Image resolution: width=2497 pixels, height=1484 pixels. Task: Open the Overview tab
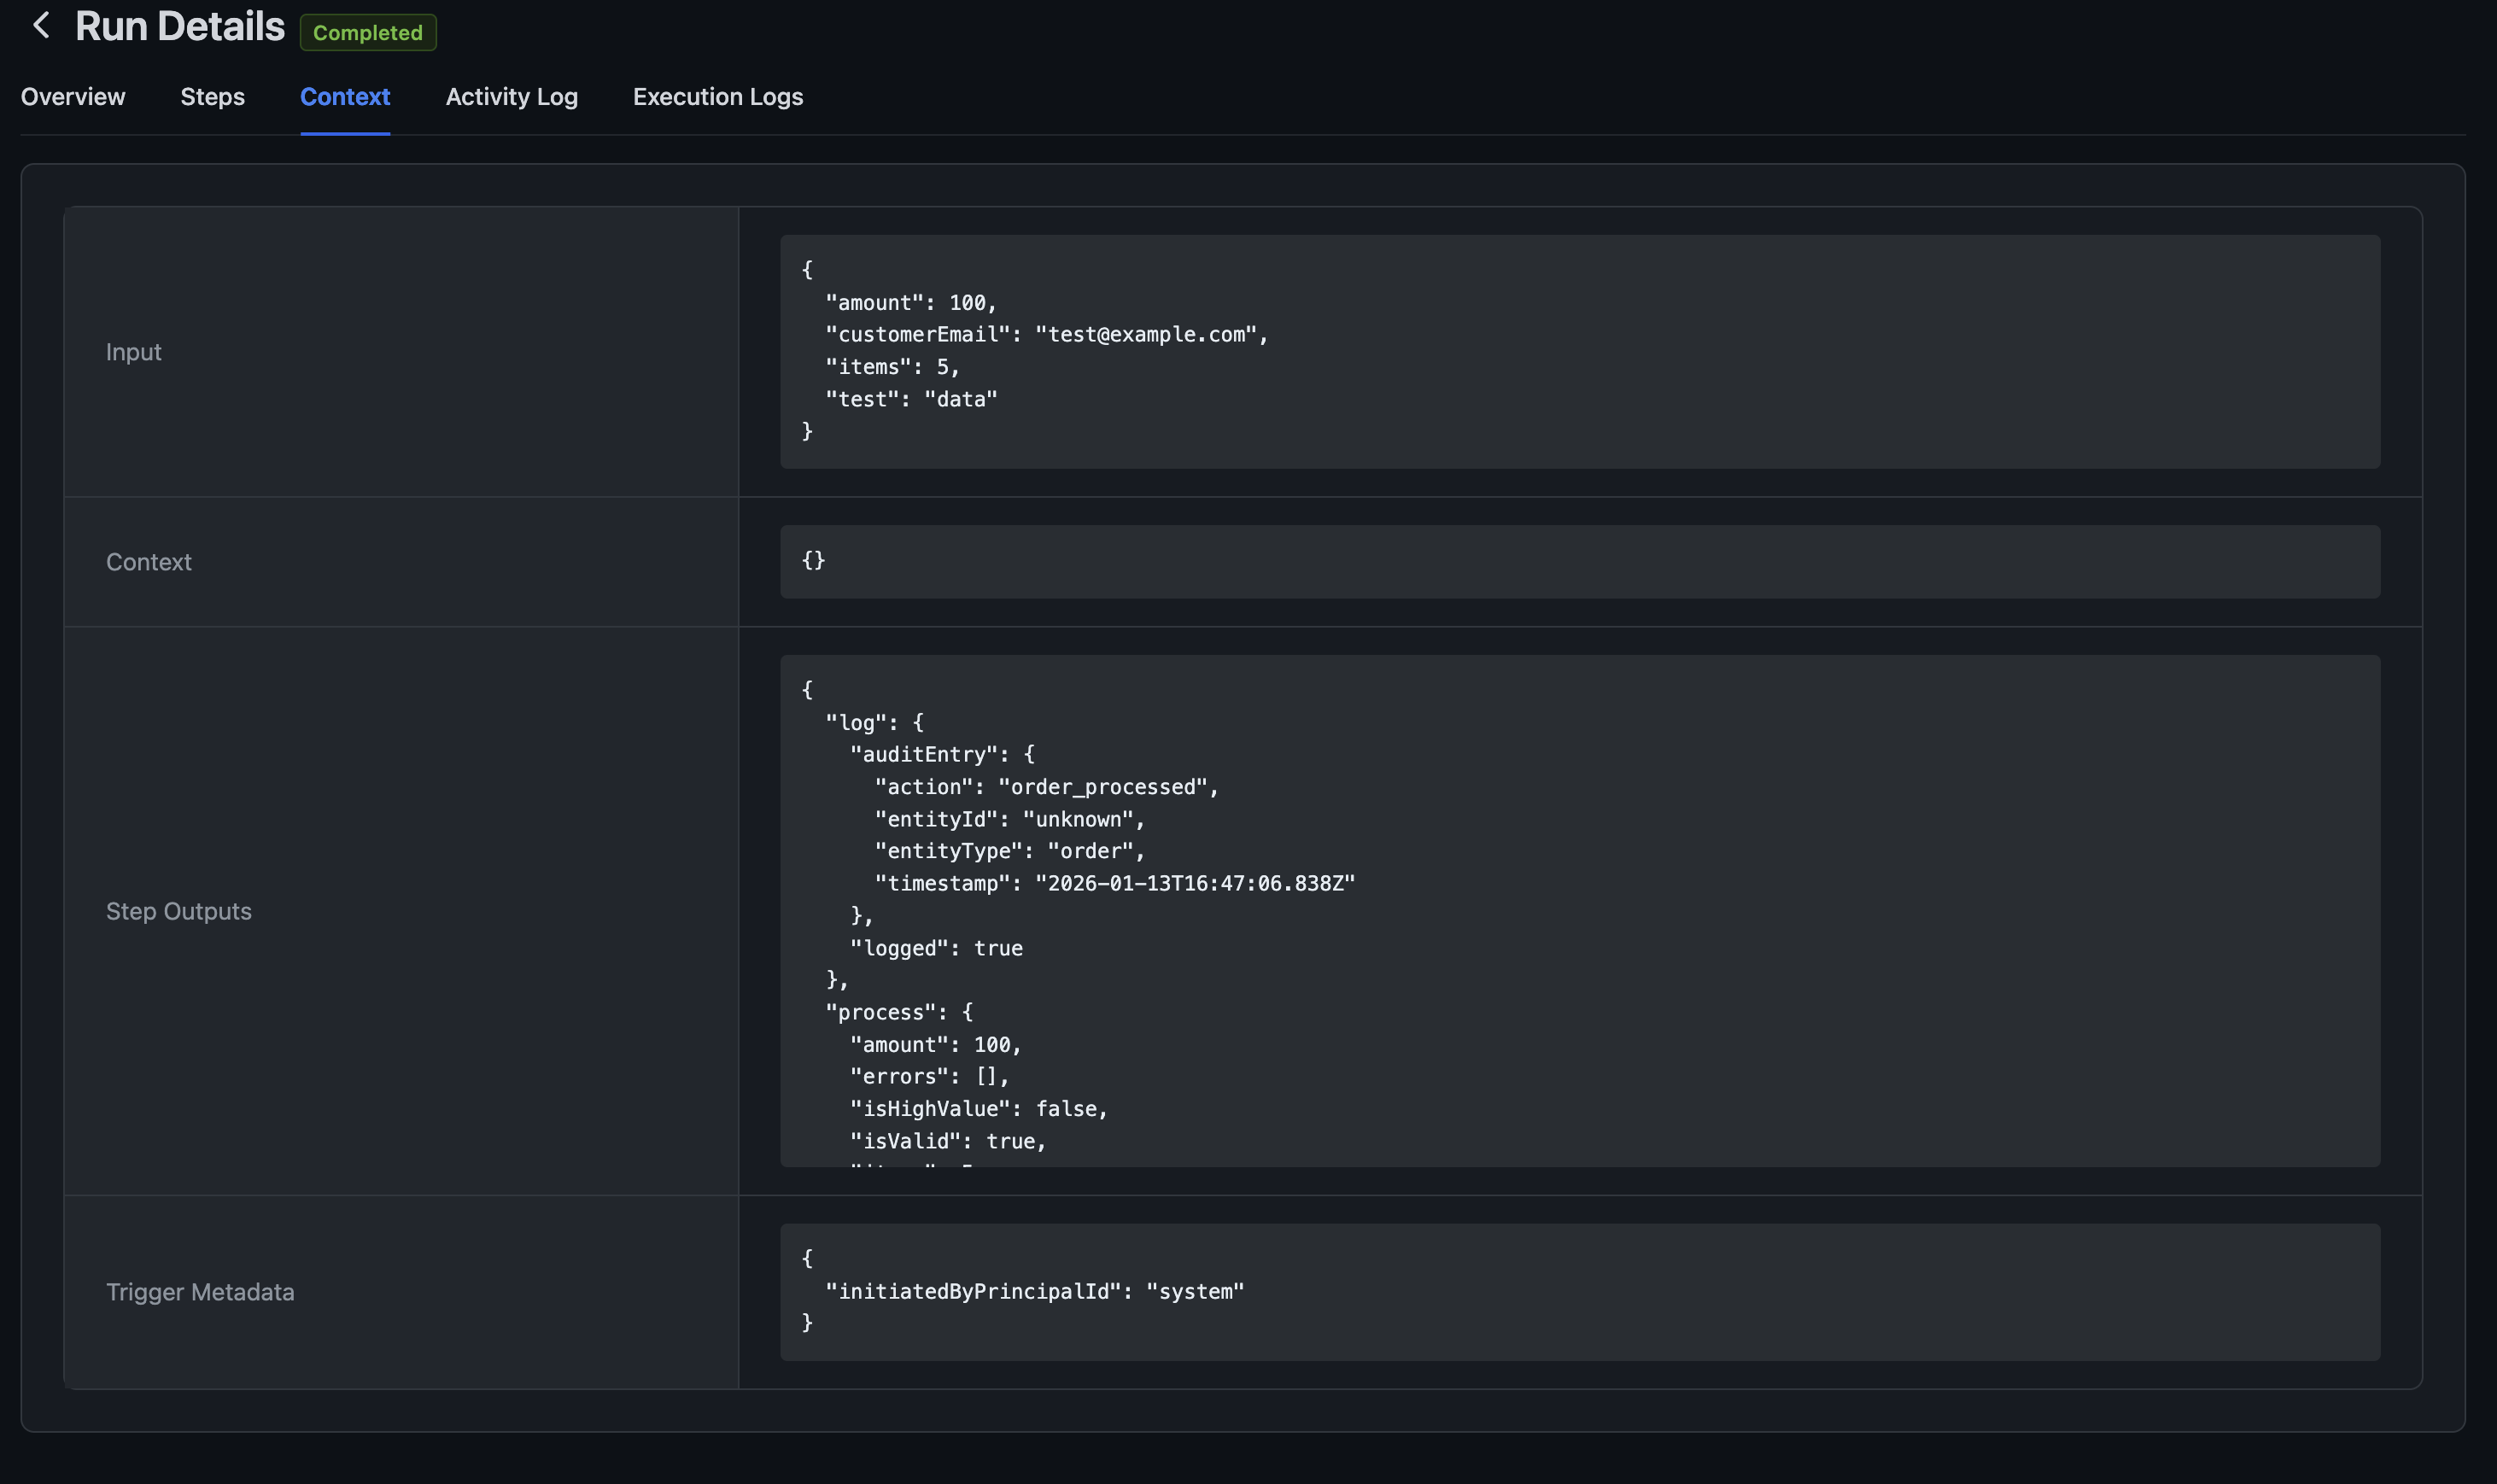73,97
